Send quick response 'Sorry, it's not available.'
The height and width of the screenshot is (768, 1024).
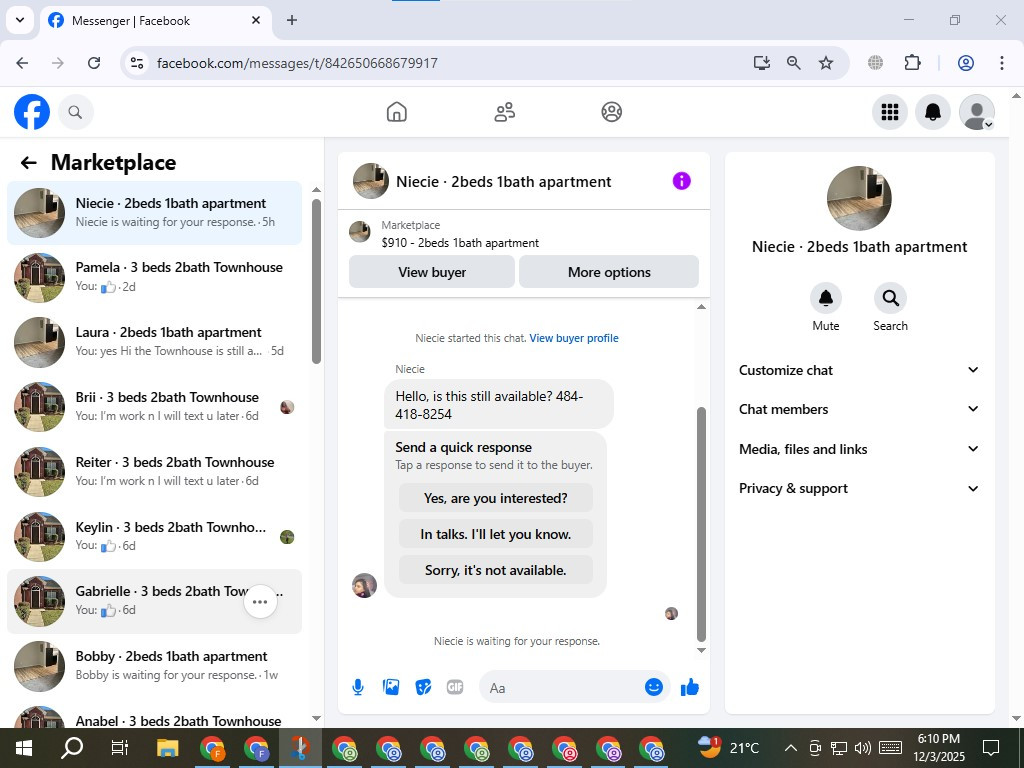[496, 570]
